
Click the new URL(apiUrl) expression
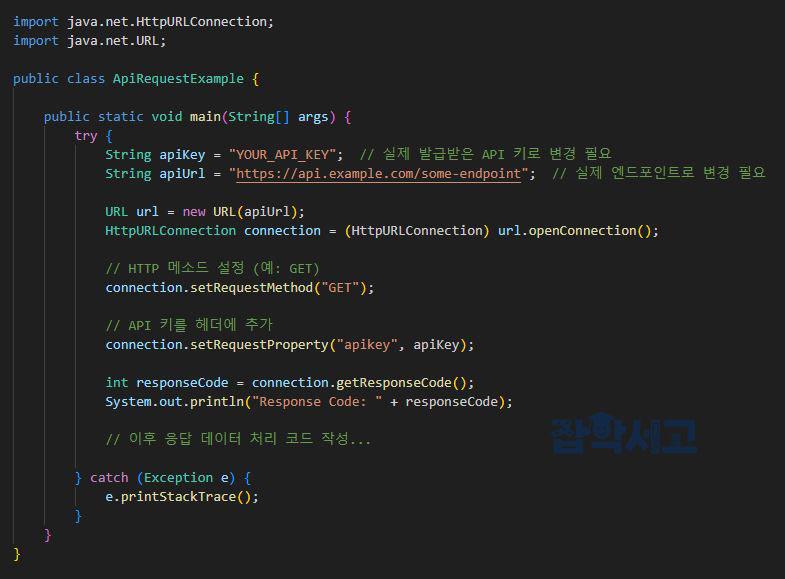coord(240,212)
